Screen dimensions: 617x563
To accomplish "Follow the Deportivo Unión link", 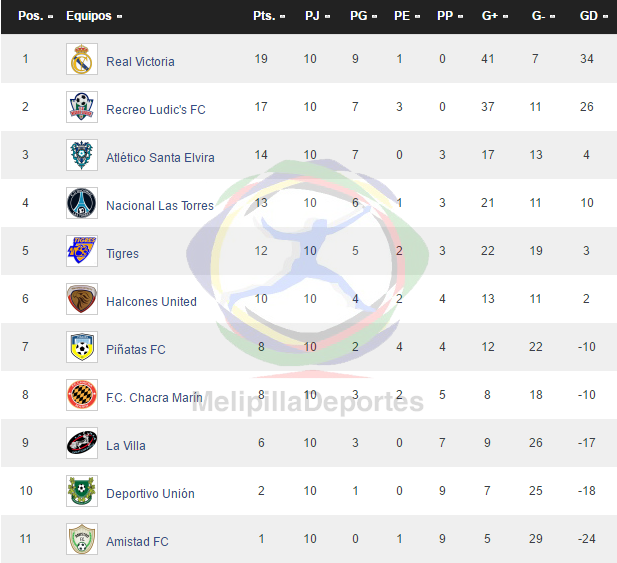I will click(150, 494).
